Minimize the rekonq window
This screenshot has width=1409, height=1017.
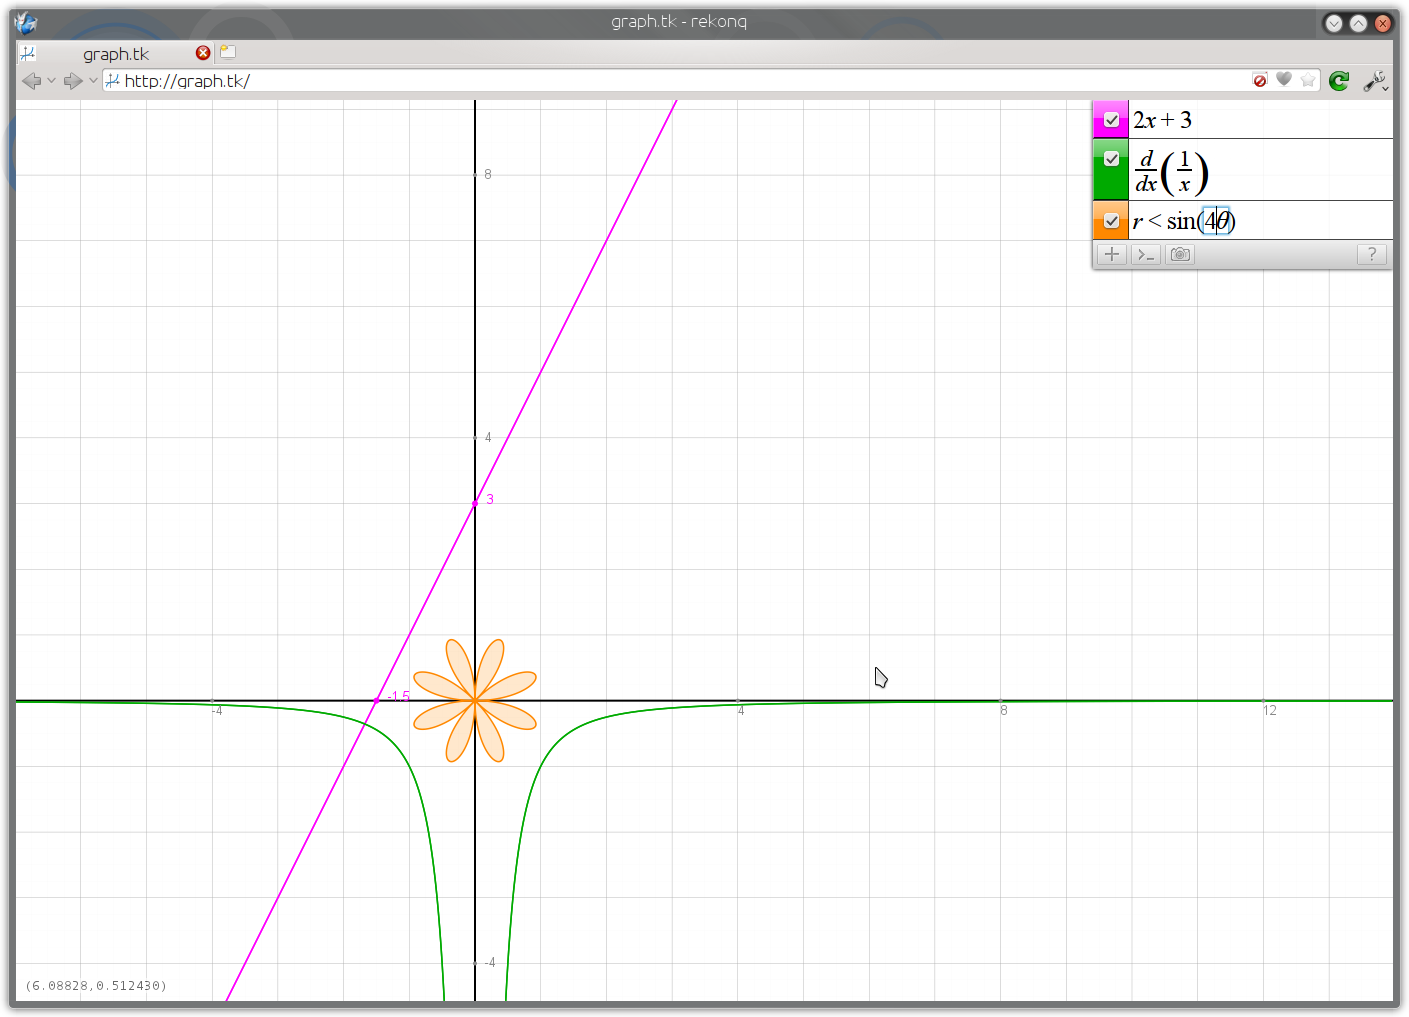[1334, 23]
